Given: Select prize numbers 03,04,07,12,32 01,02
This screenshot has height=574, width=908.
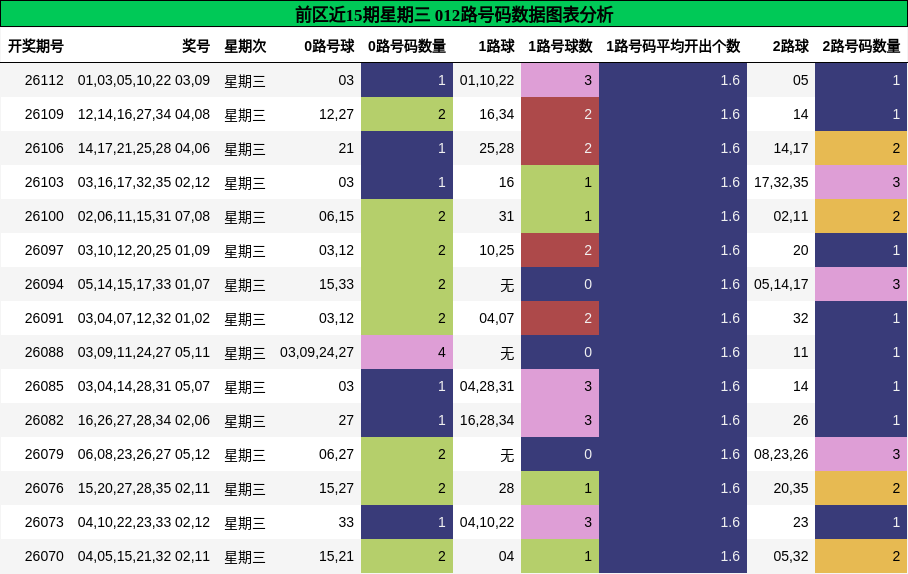Looking at the screenshot, I should 144,319.
